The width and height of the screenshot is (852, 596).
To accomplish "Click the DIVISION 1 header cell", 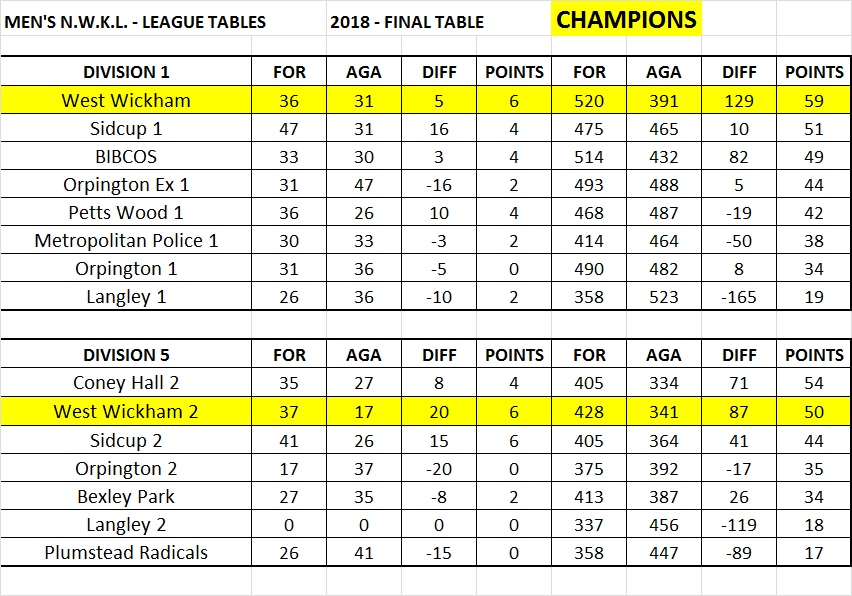I will 126,72.
